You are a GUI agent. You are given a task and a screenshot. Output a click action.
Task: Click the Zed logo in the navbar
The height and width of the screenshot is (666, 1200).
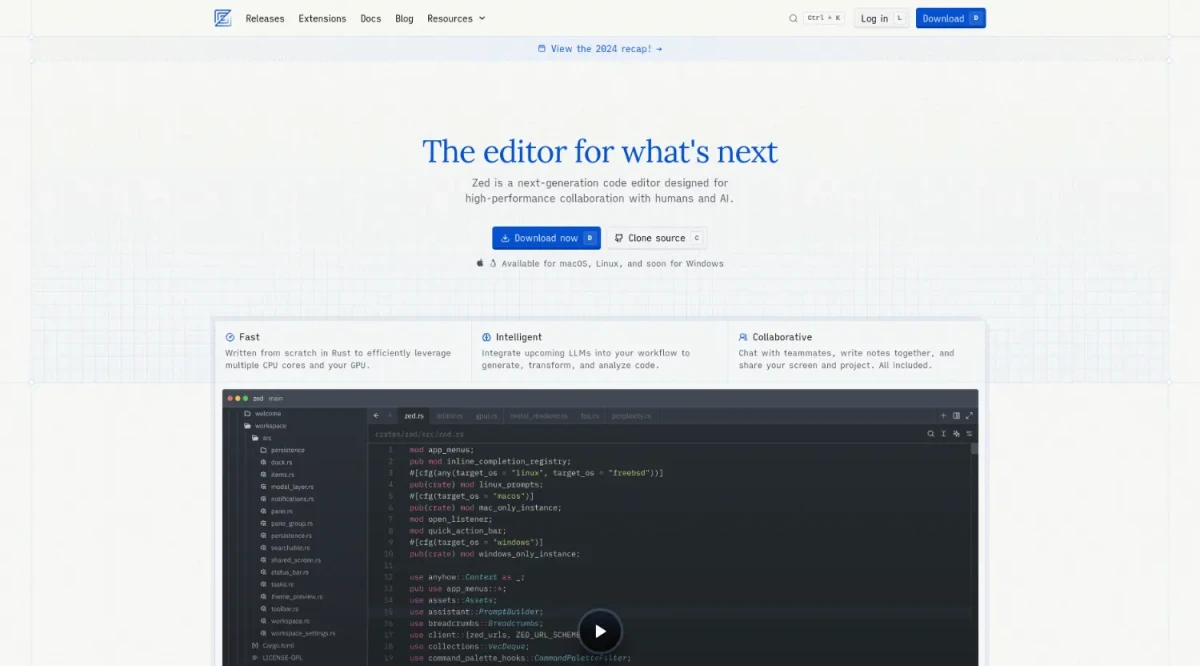(222, 18)
